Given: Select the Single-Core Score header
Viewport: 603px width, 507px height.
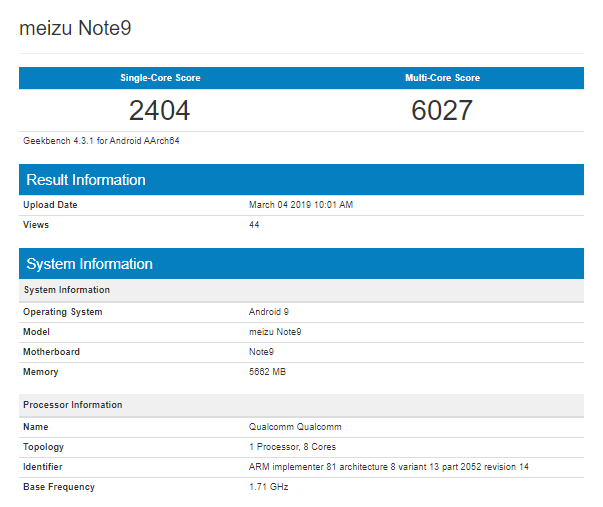Looking at the screenshot, I should pos(160,78).
